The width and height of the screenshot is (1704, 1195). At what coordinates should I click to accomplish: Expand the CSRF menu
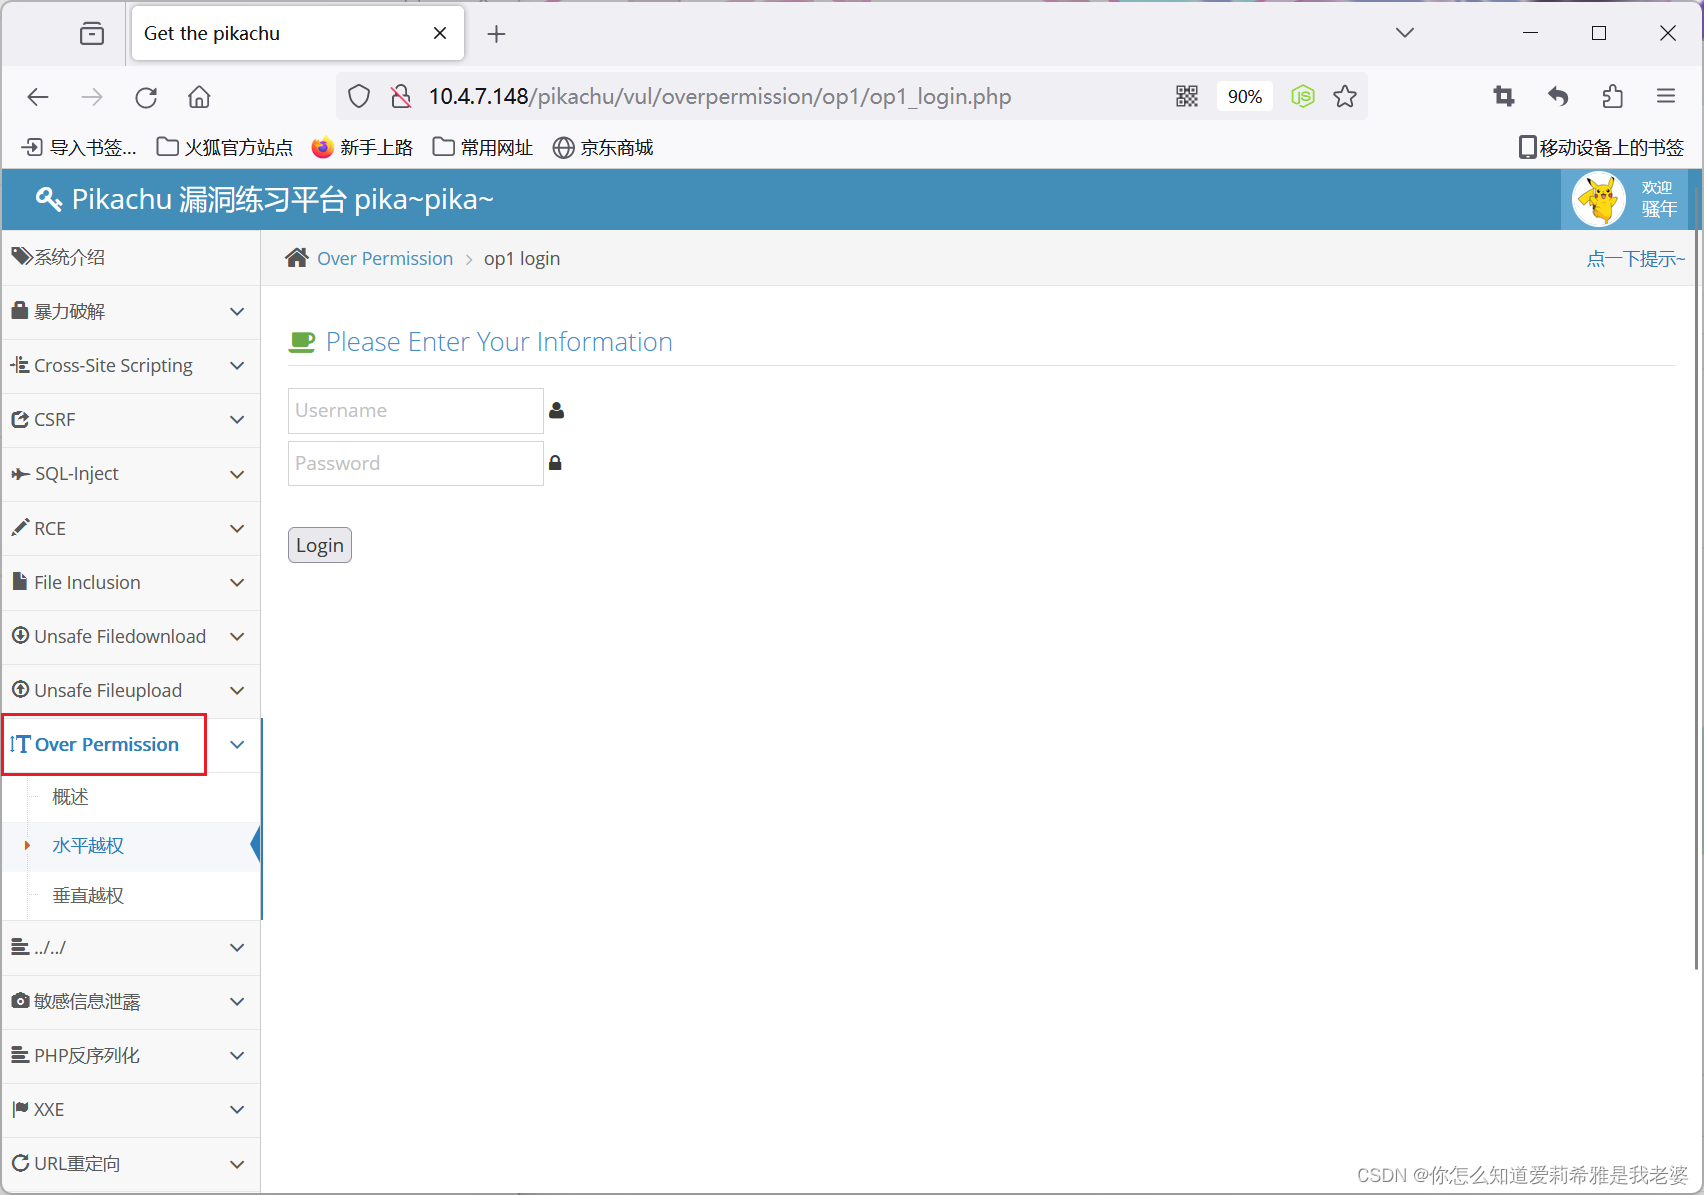131,420
